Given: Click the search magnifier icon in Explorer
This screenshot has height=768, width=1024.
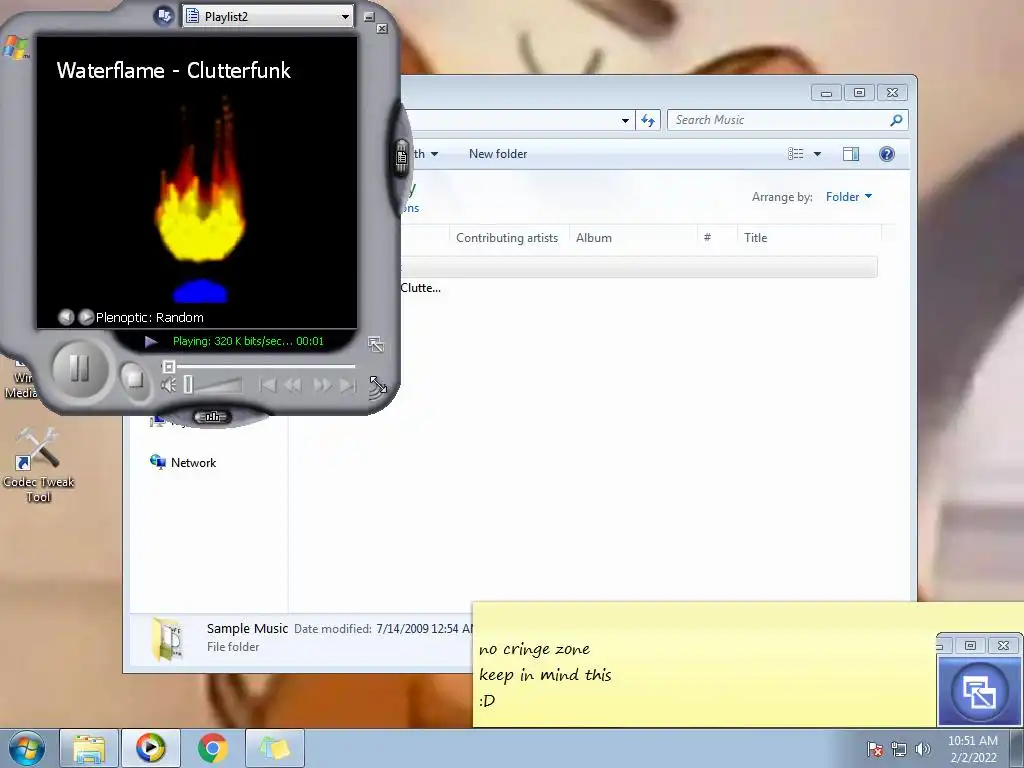Looking at the screenshot, I should (897, 120).
